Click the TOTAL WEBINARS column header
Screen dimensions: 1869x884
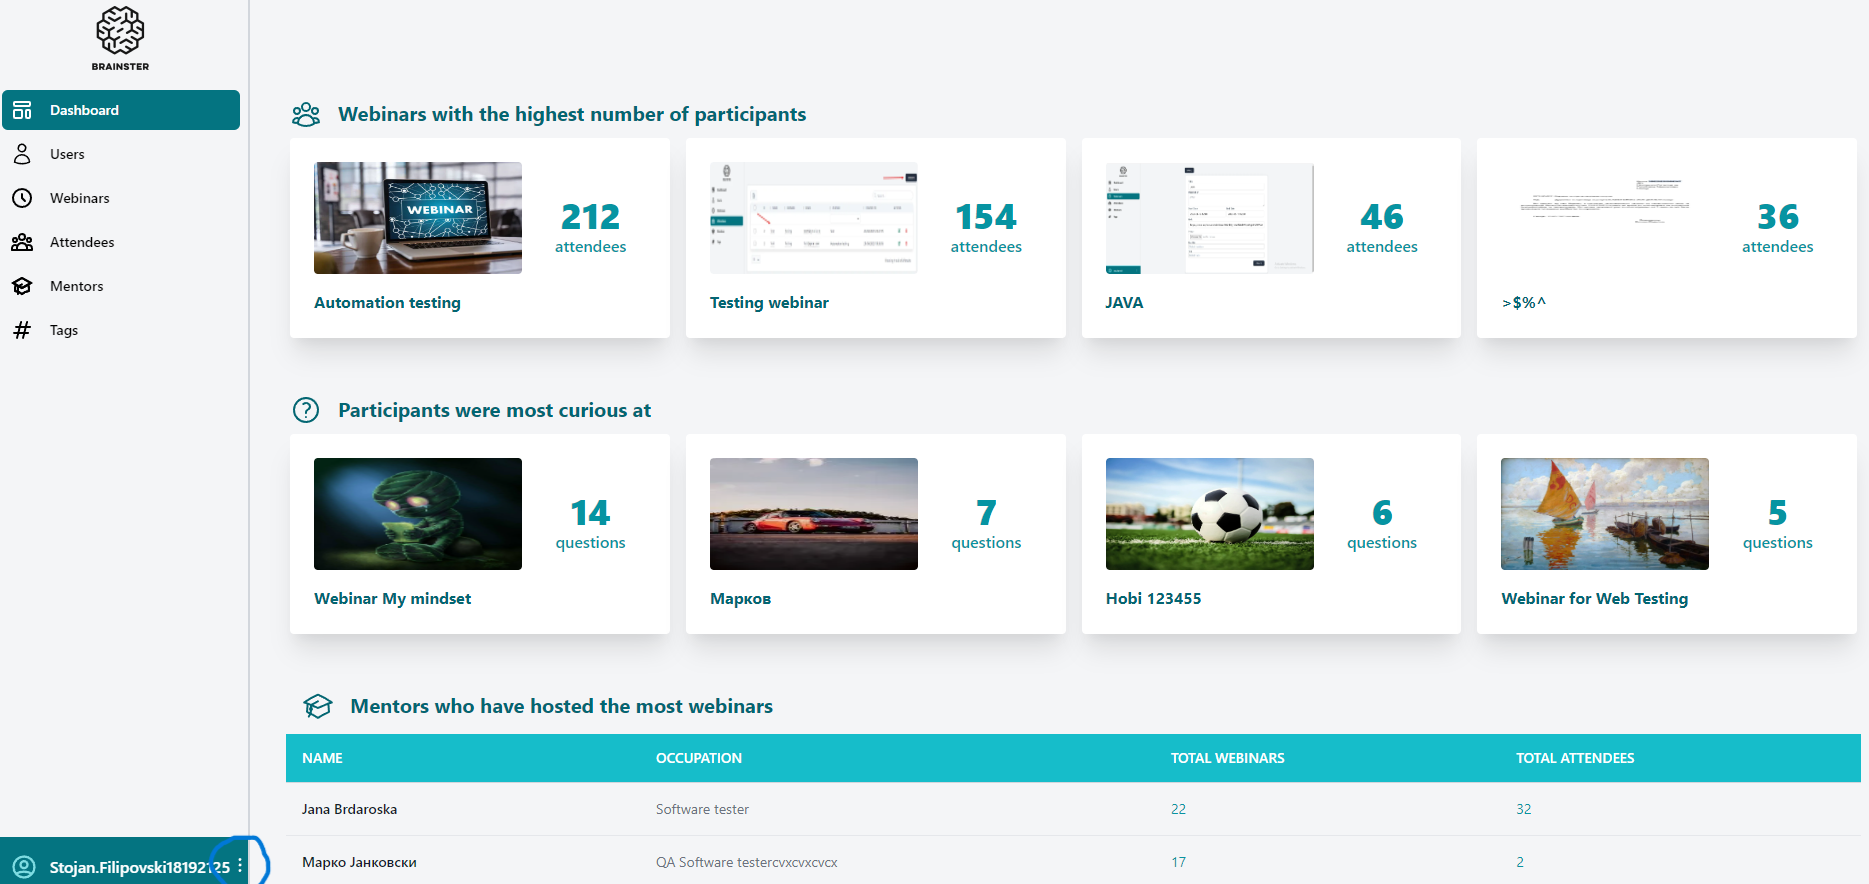click(1227, 758)
